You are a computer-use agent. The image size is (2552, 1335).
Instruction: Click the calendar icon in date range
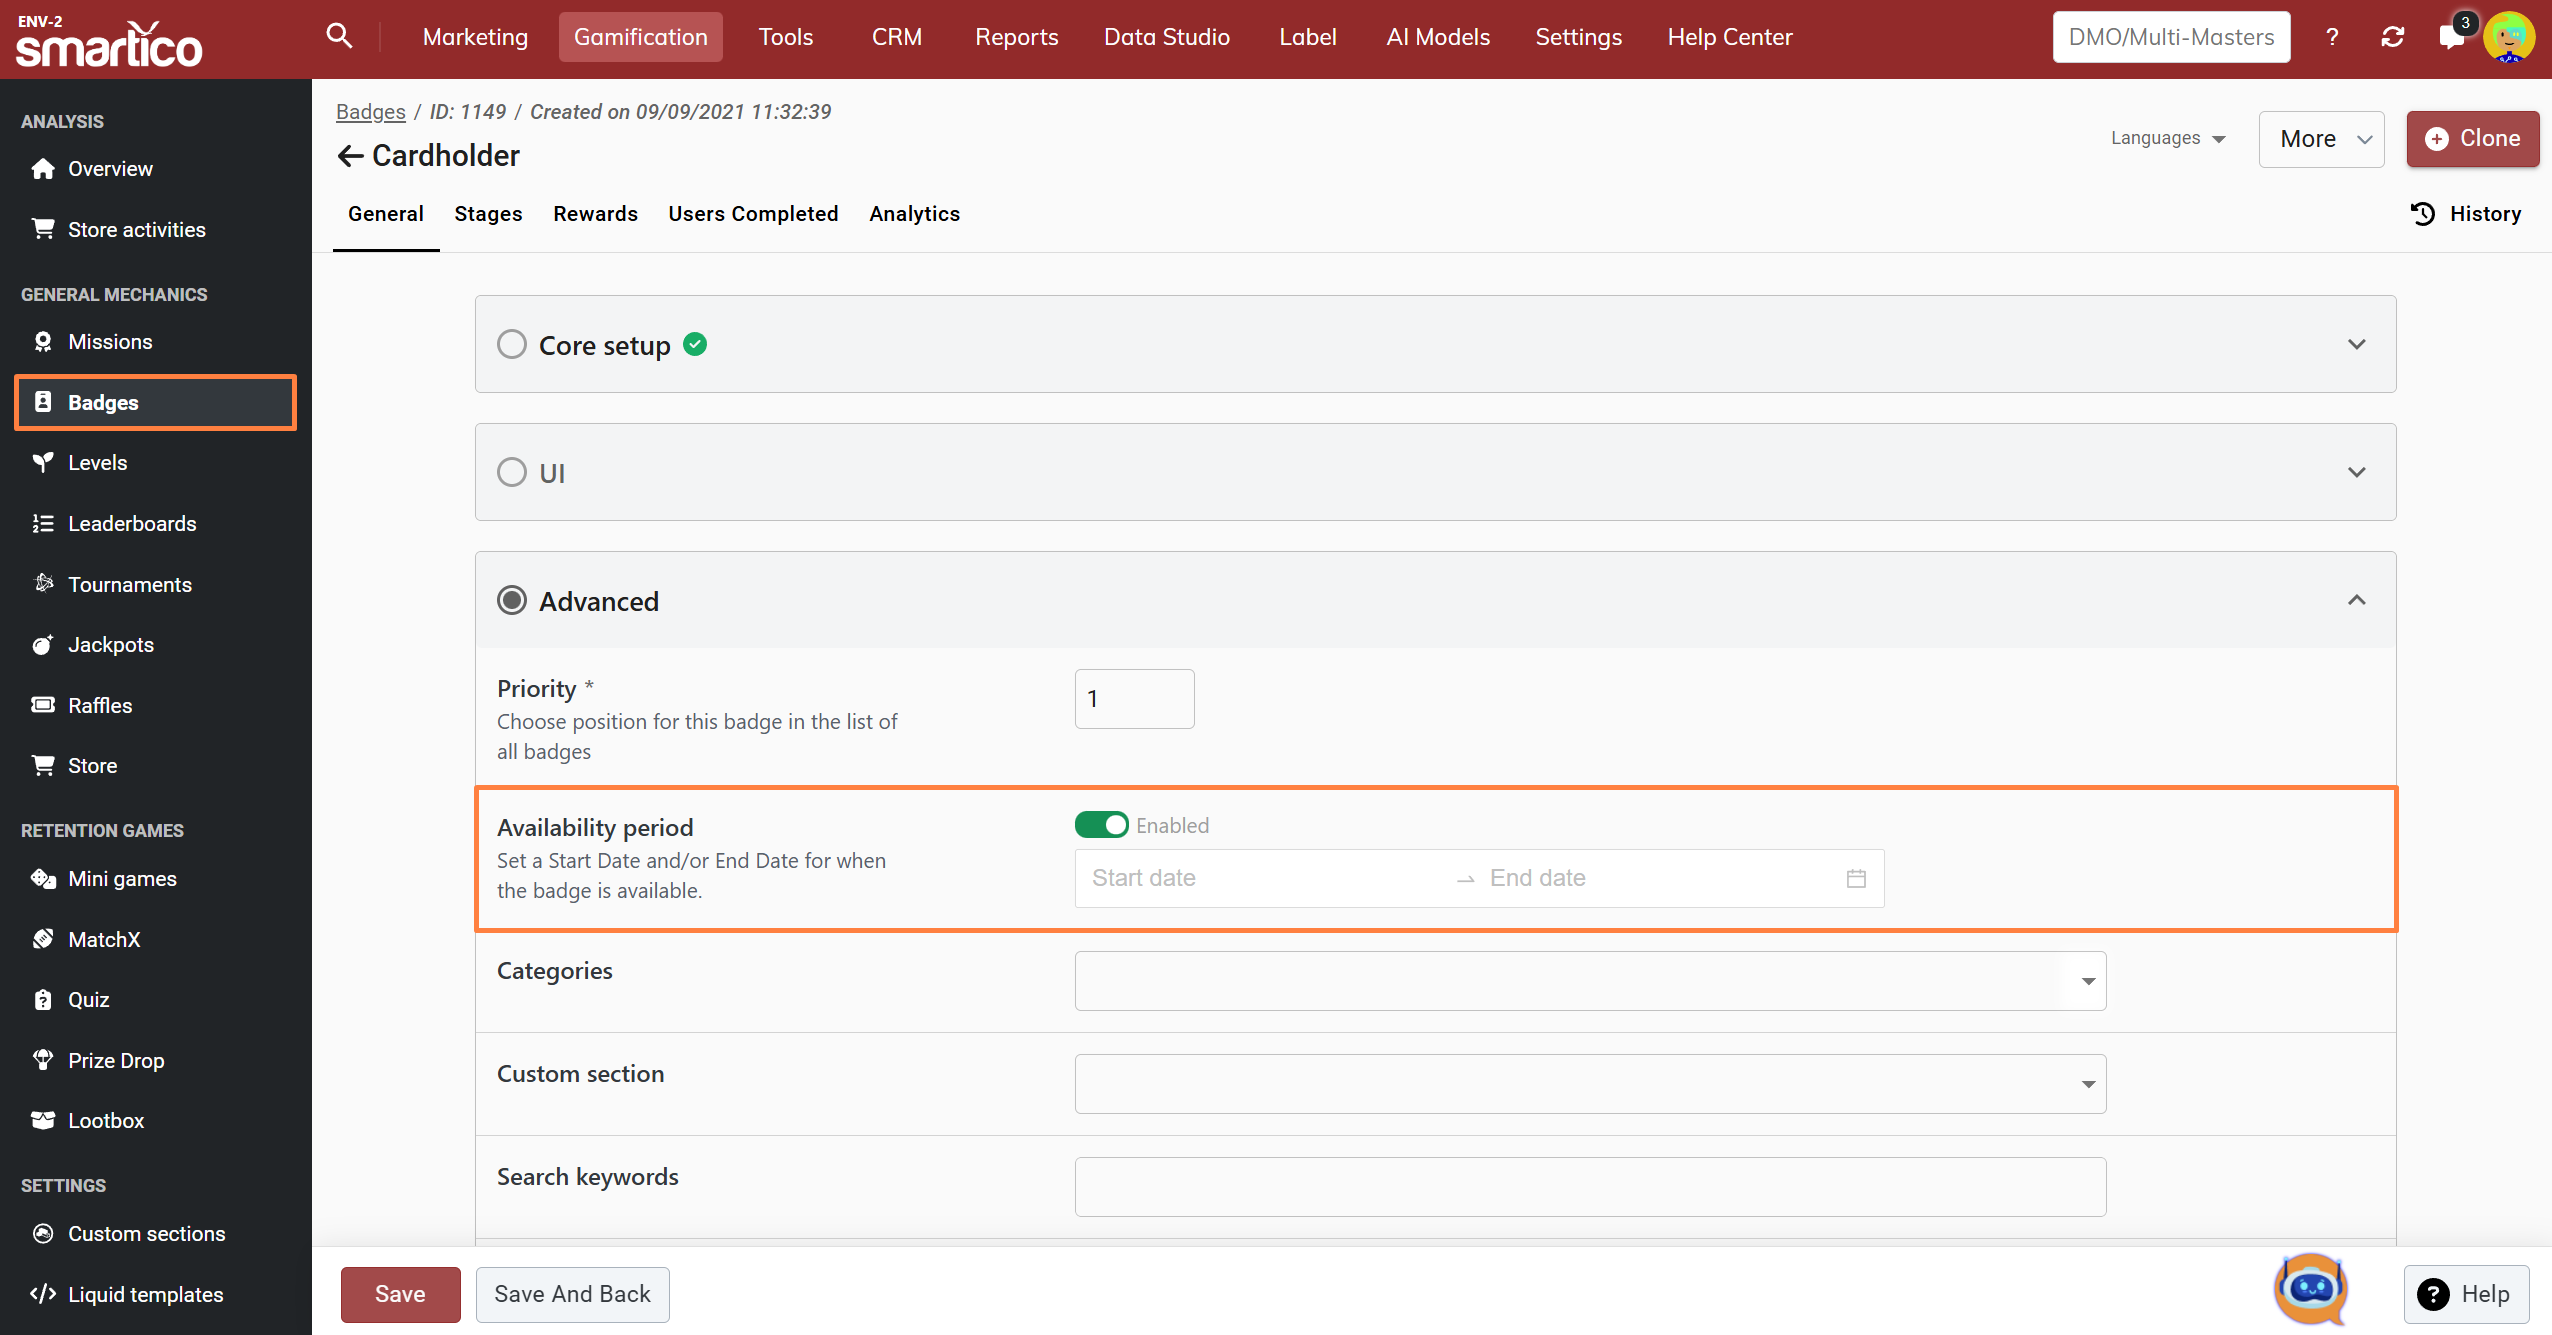1856,878
